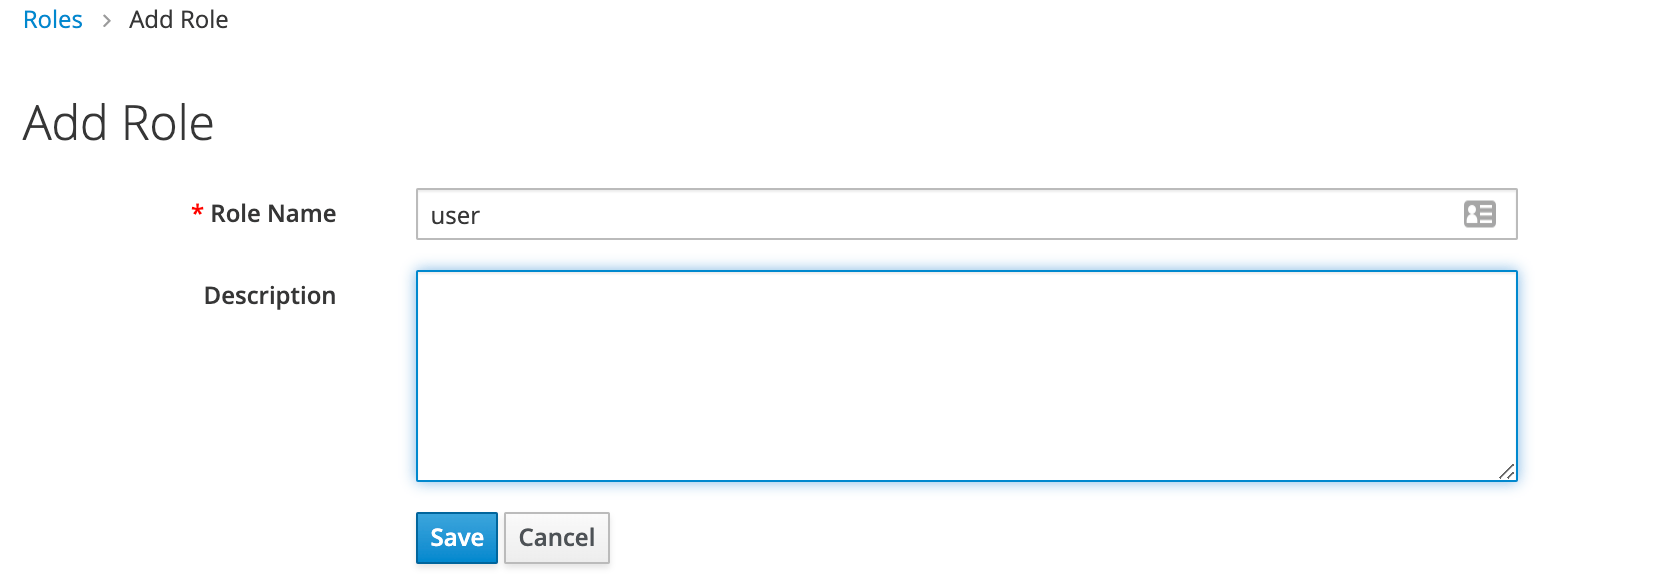
Task: Discard changes using the Cancel button
Action: pyautogui.click(x=557, y=538)
